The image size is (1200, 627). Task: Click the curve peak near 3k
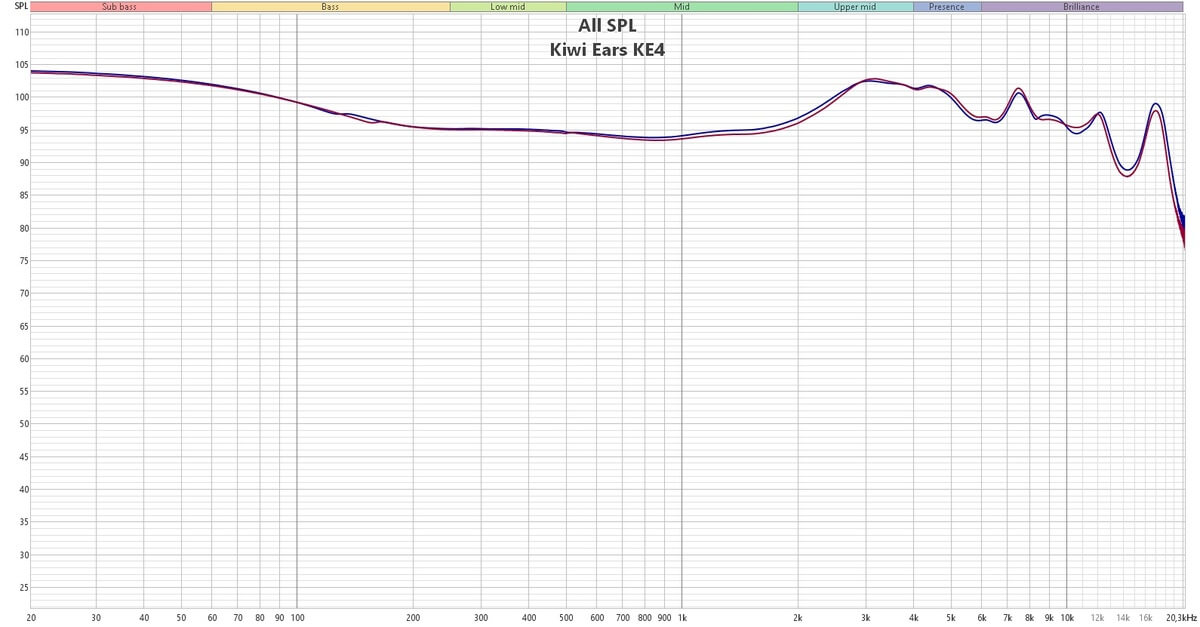click(x=872, y=79)
